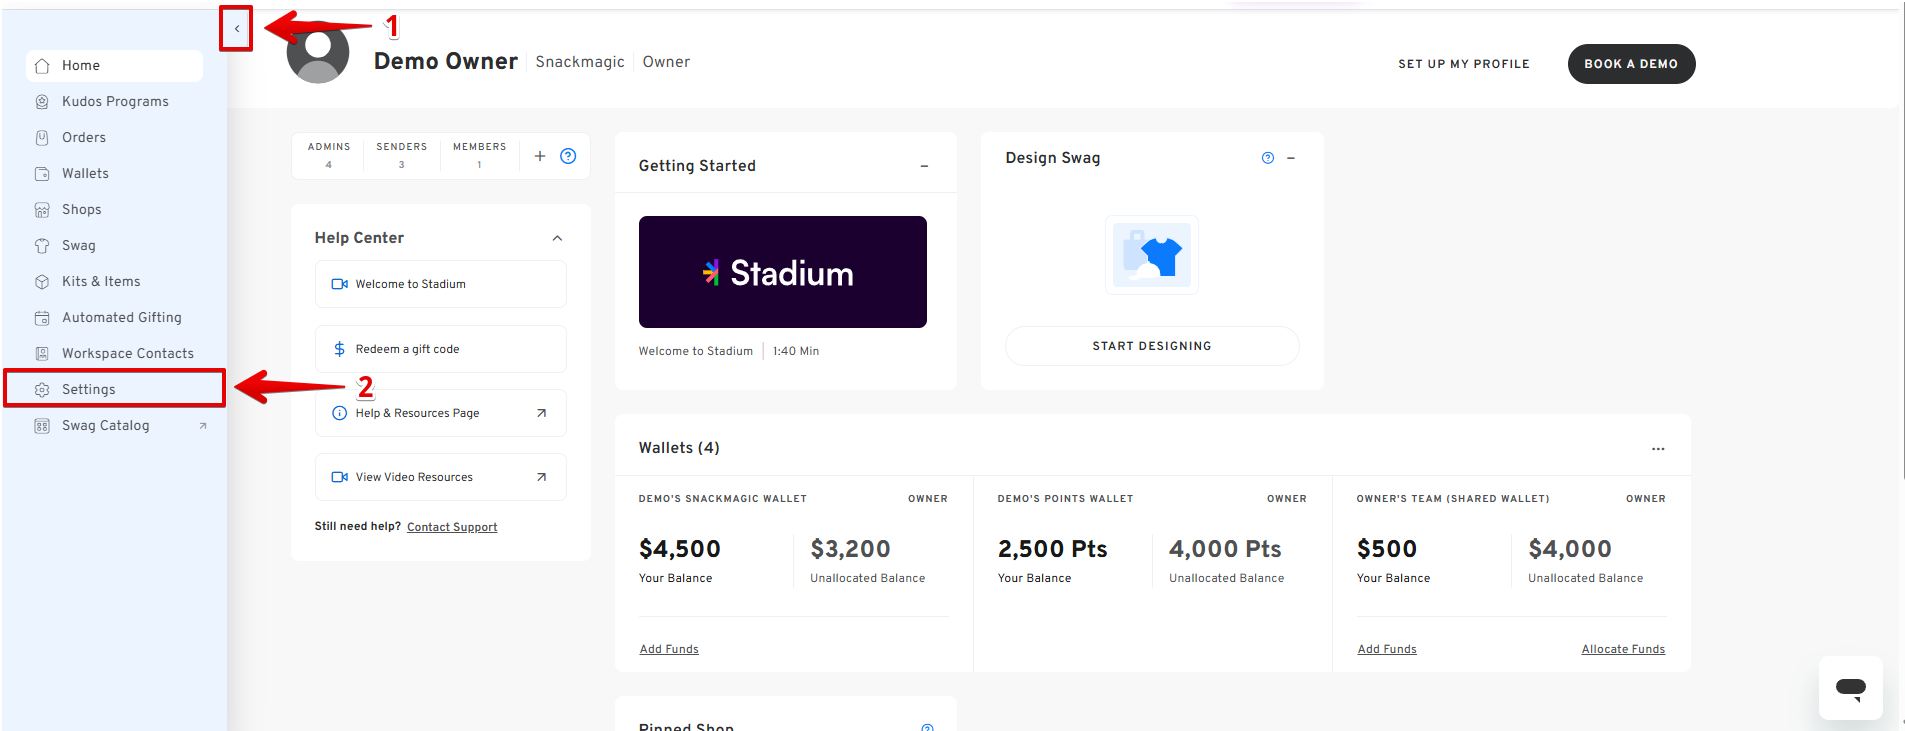1905x731 pixels.
Task: Minimize the Getting Started card
Action: tap(924, 166)
